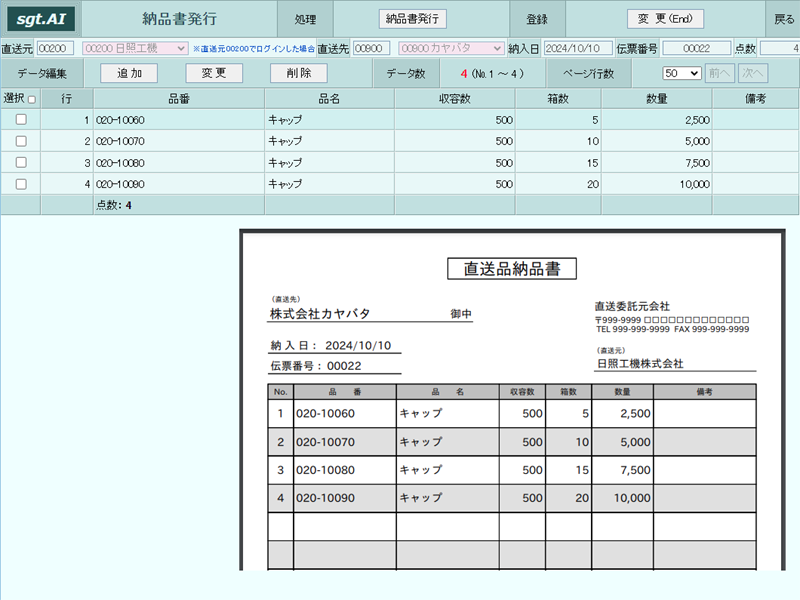Screen dimensions: 800x600
Task: Check the row 2 020-10070 checkbox
Action: pos(21,141)
